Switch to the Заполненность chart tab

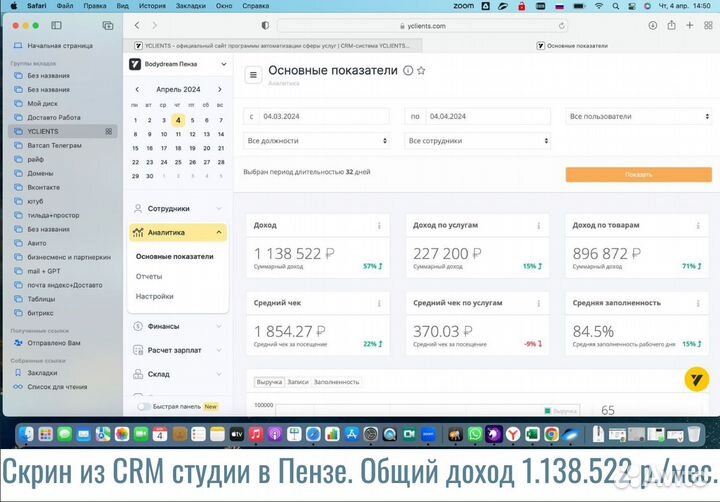(337, 382)
